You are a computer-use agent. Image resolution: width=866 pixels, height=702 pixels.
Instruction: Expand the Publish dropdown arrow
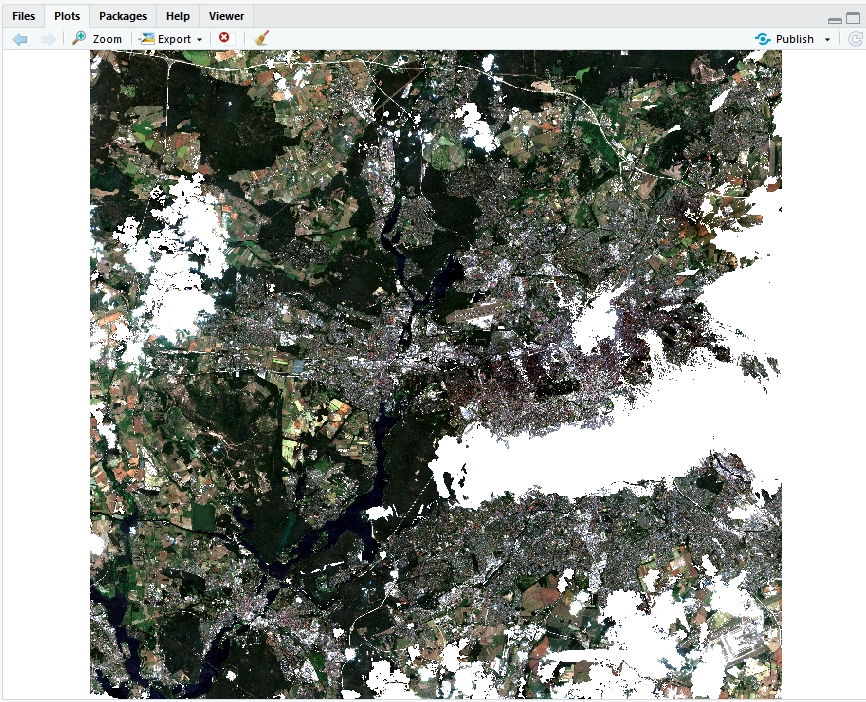click(827, 40)
